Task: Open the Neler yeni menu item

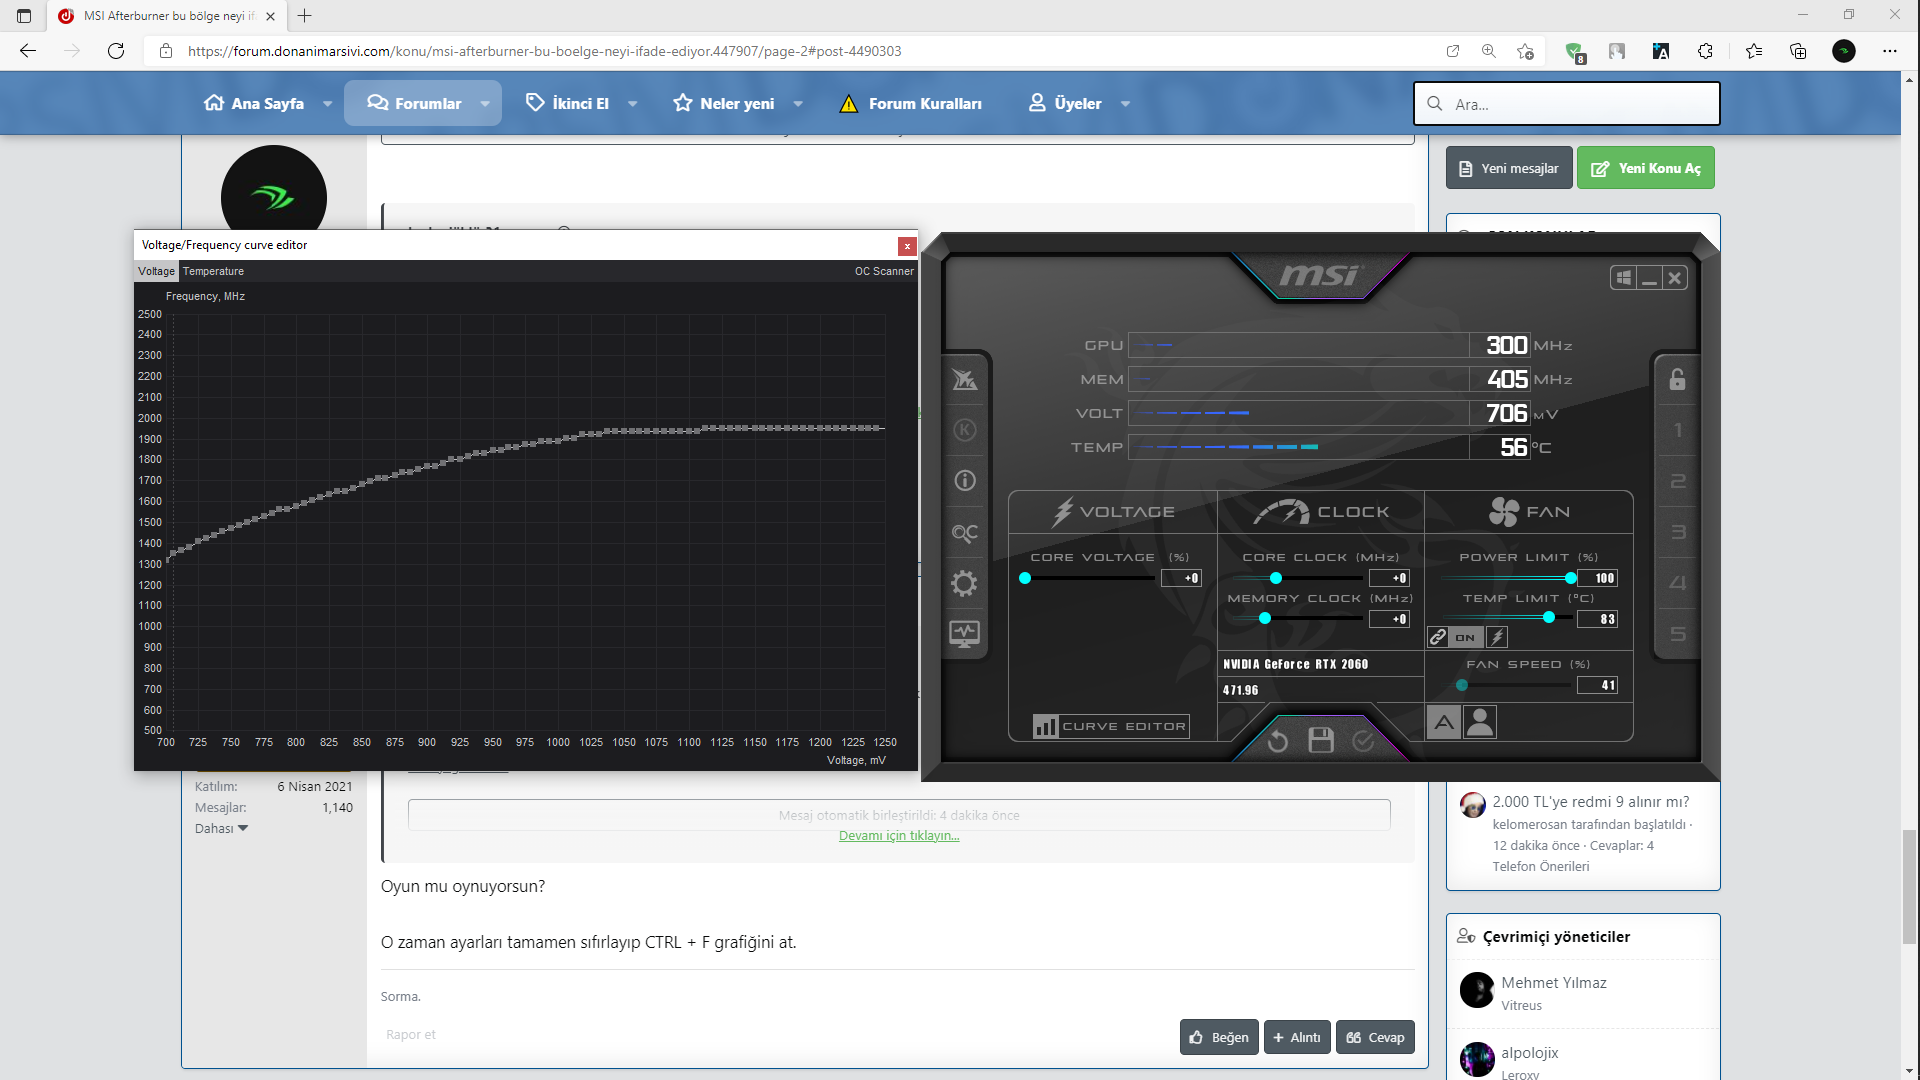Action: [x=724, y=103]
